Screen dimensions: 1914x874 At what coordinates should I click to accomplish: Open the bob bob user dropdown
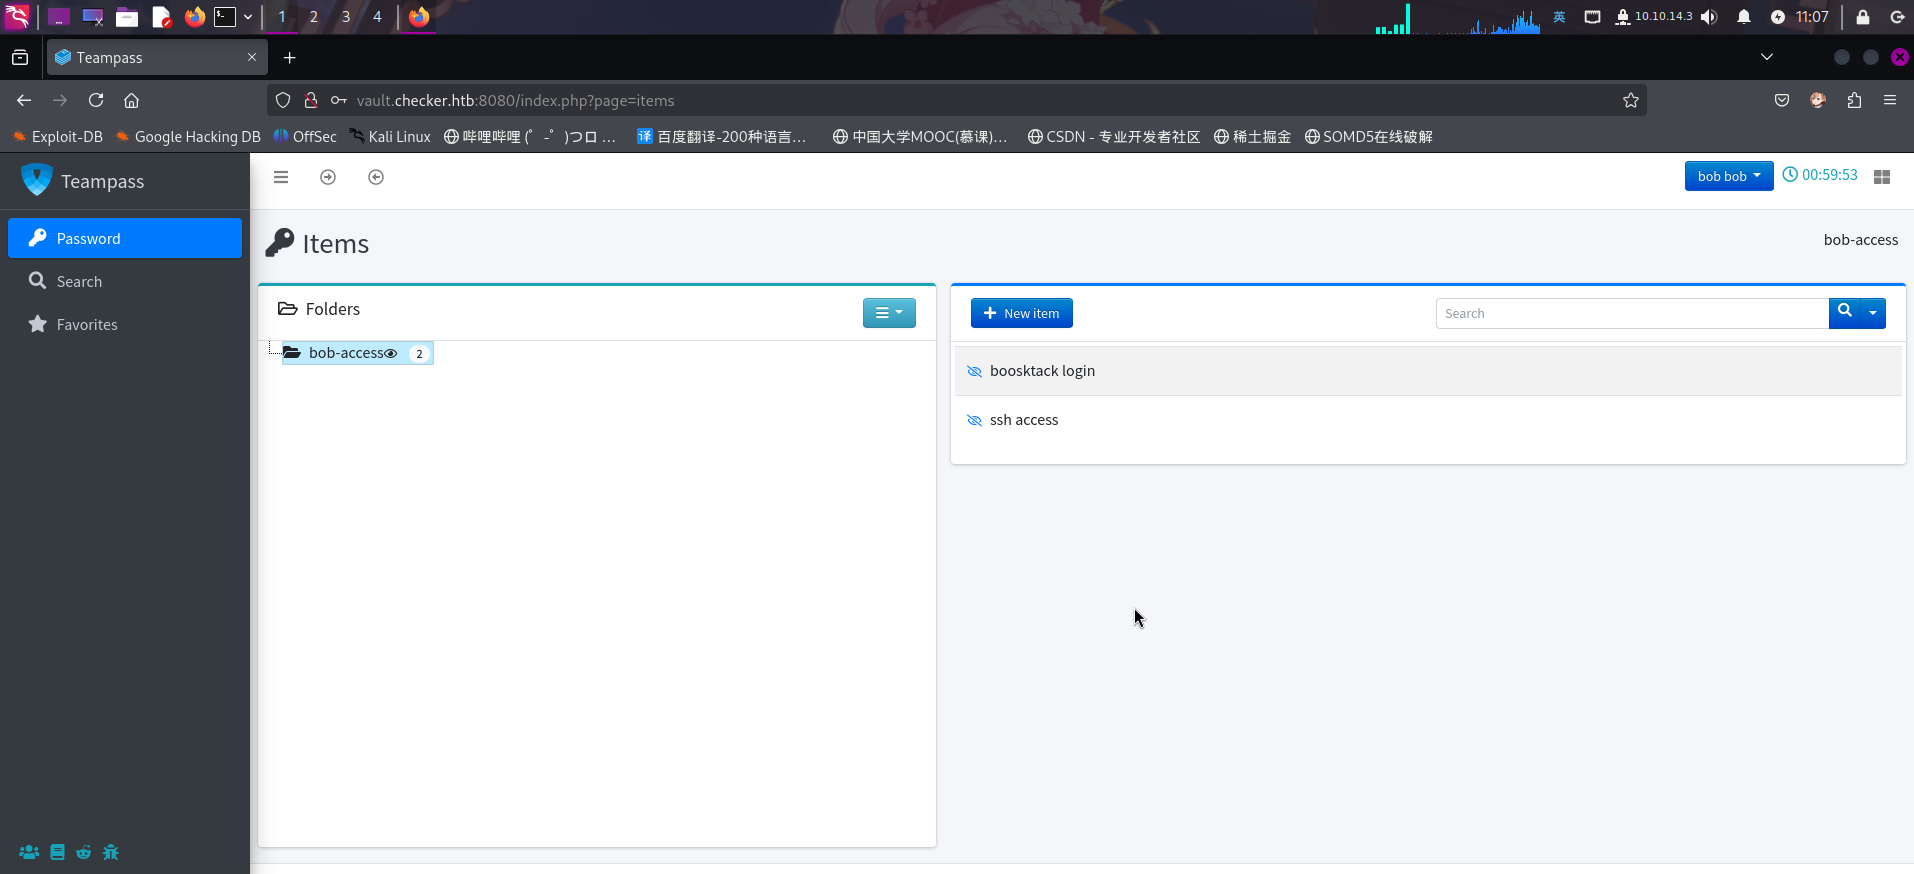point(1729,176)
